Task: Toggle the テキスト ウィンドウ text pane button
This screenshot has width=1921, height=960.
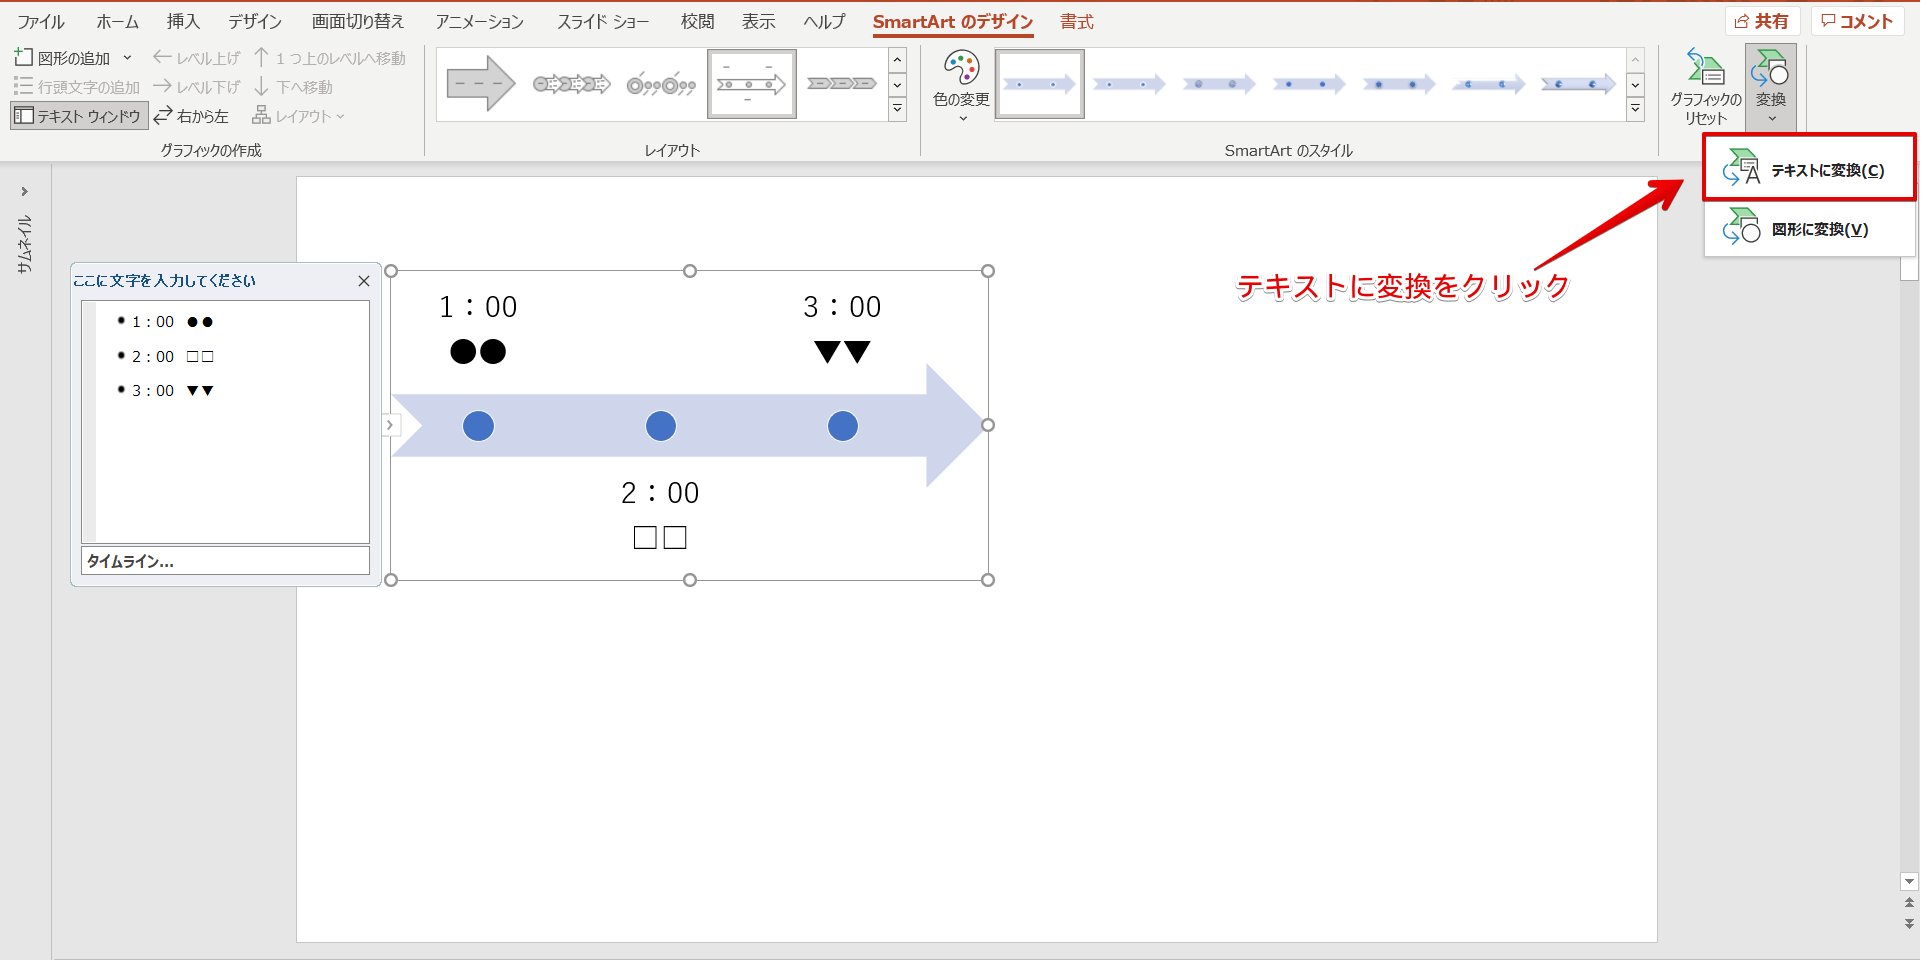Action: tap(79, 116)
